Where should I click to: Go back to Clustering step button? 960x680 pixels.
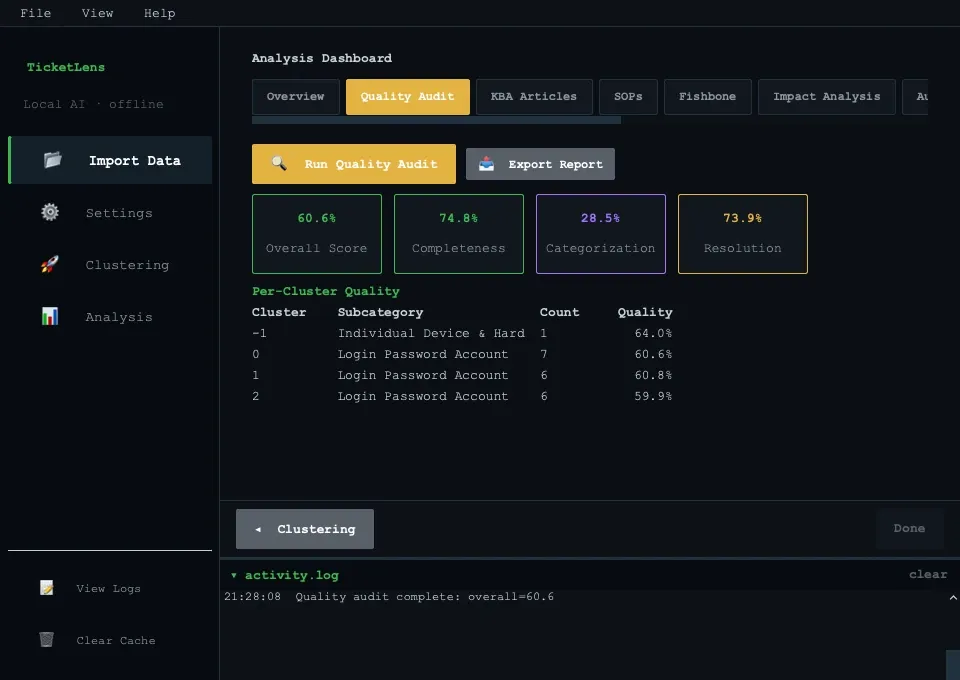point(305,529)
